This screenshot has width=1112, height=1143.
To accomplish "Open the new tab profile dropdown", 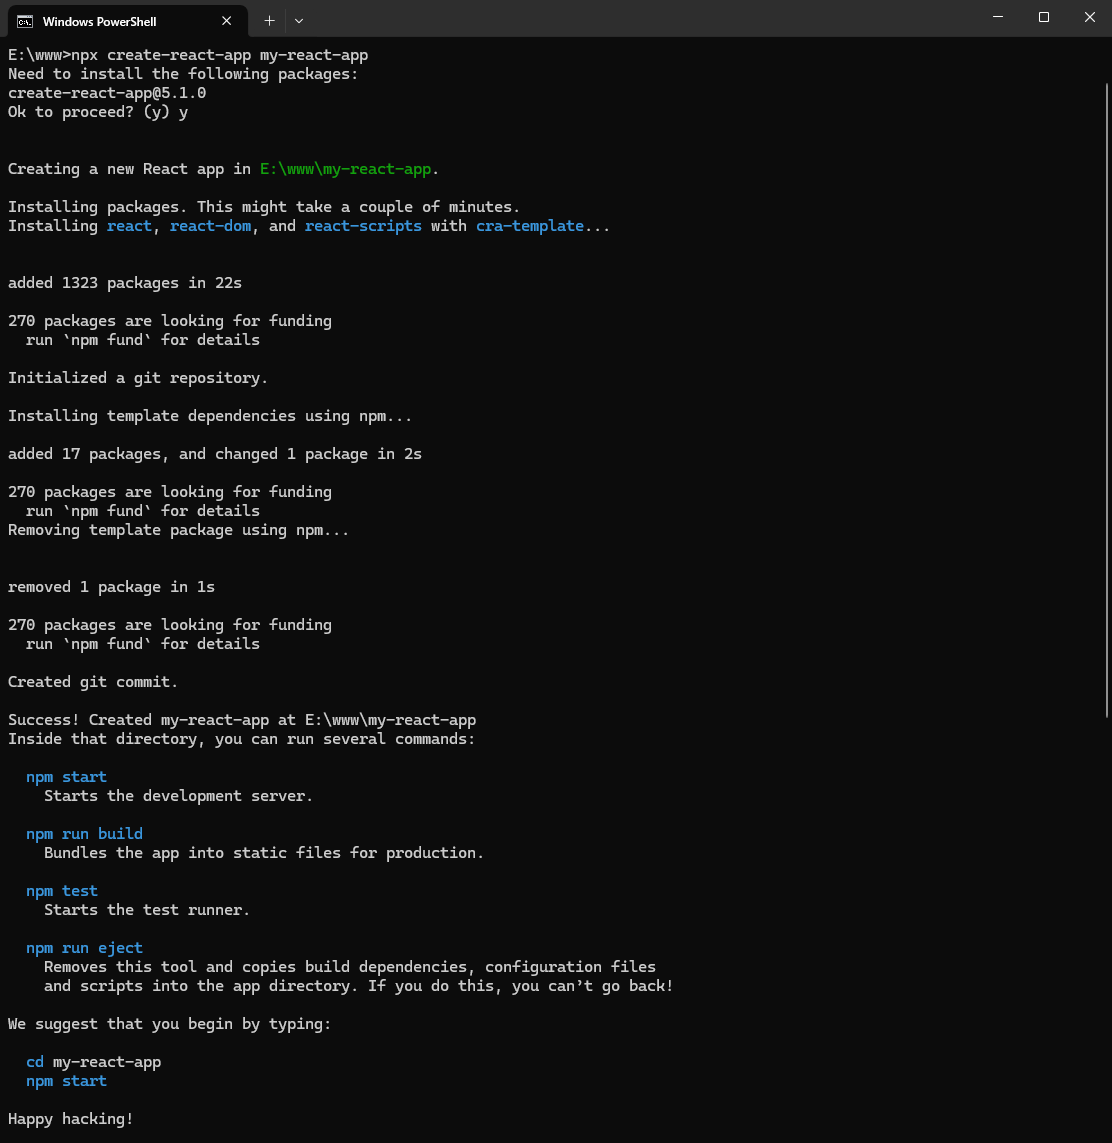I will [299, 21].
